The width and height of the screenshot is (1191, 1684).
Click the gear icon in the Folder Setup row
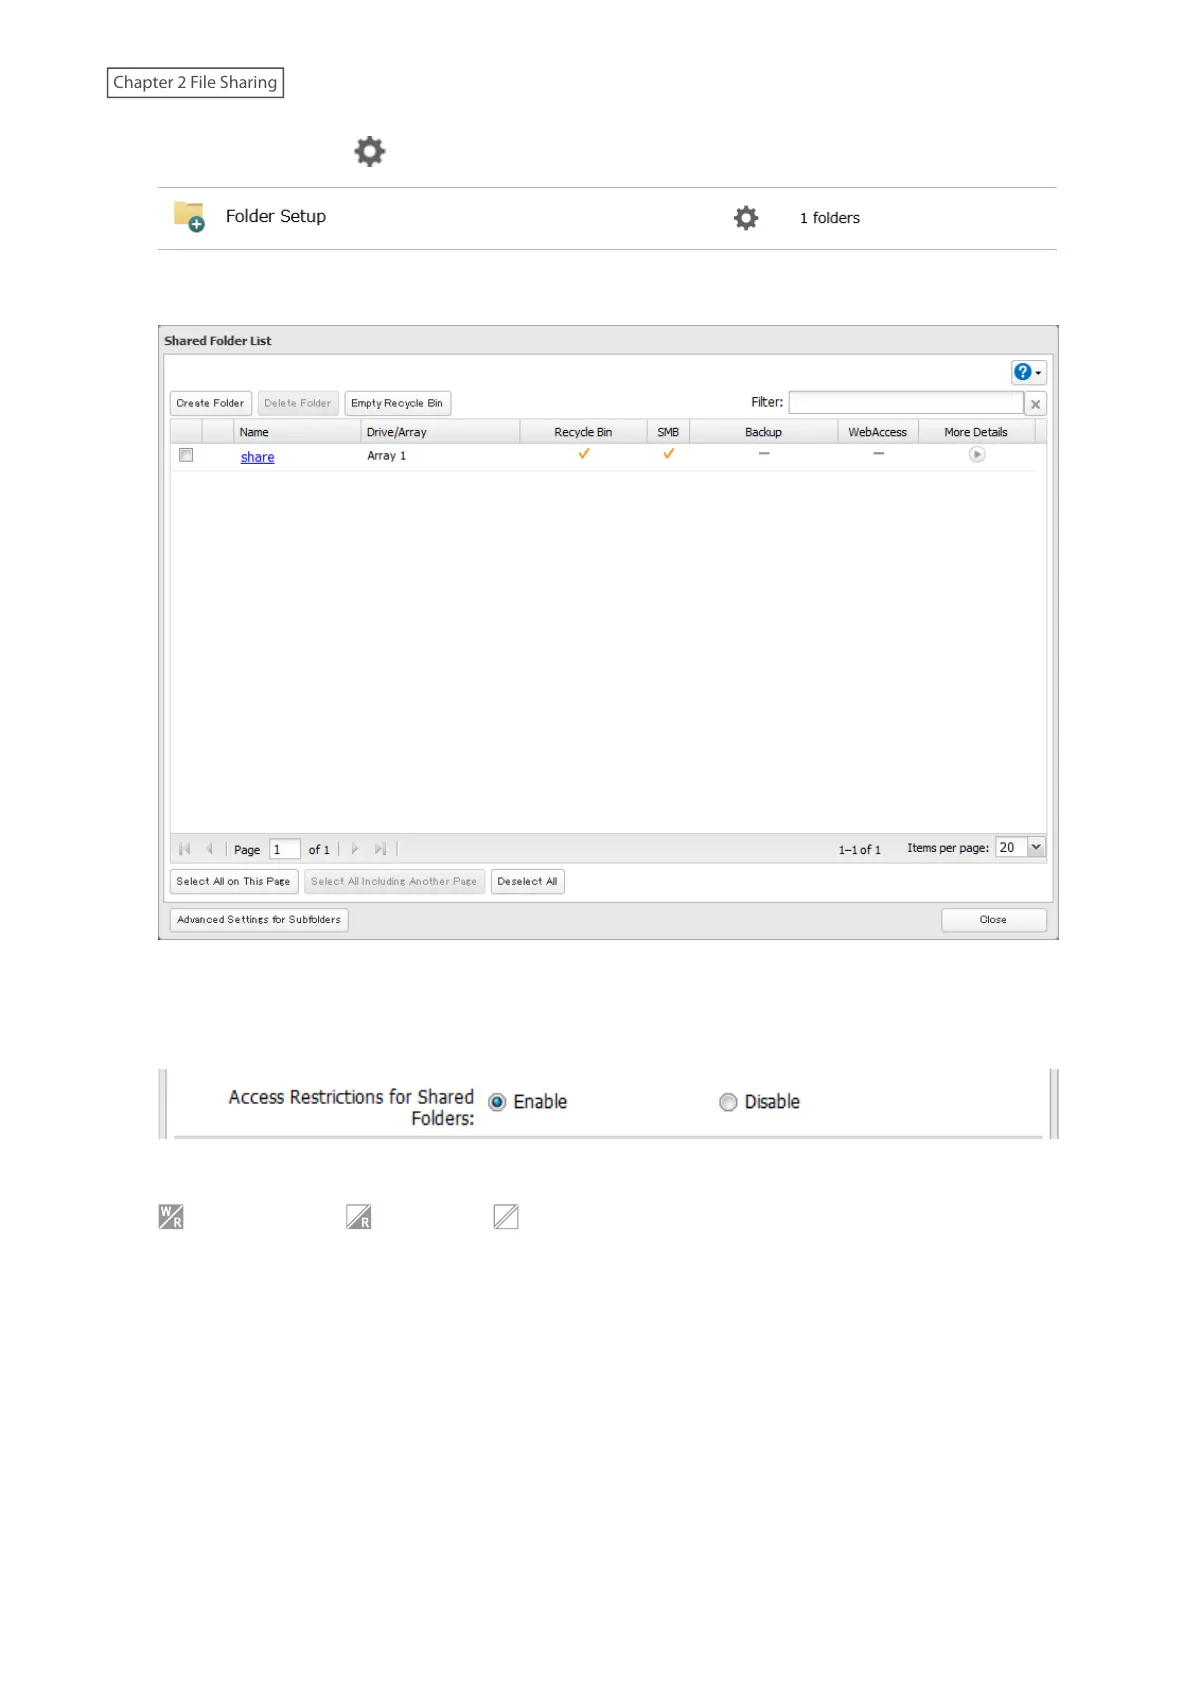click(746, 218)
